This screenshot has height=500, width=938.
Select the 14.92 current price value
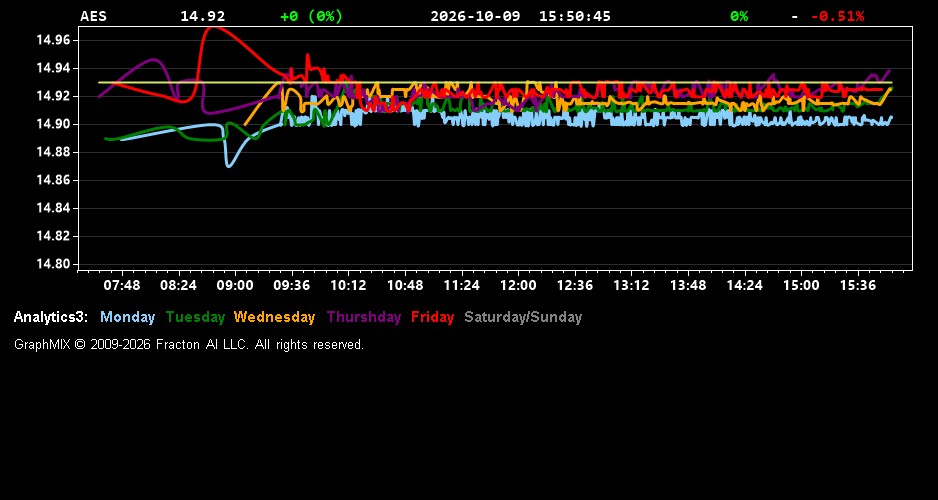[x=203, y=16]
